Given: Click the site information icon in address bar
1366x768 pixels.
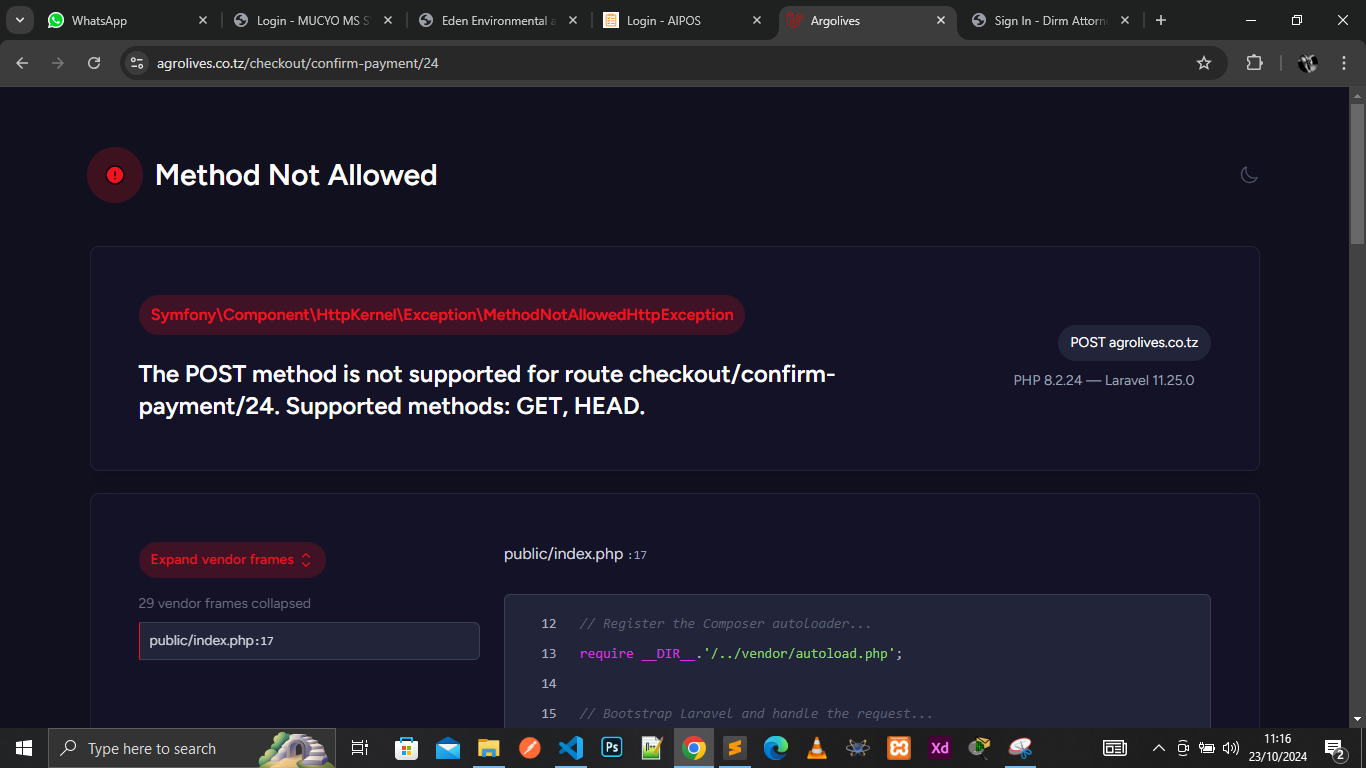Looking at the screenshot, I should [138, 63].
